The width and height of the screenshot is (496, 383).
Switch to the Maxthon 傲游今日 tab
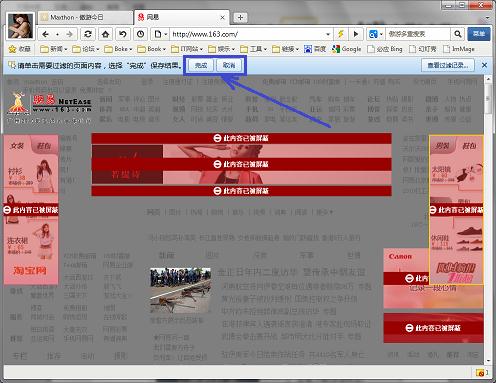(85, 17)
